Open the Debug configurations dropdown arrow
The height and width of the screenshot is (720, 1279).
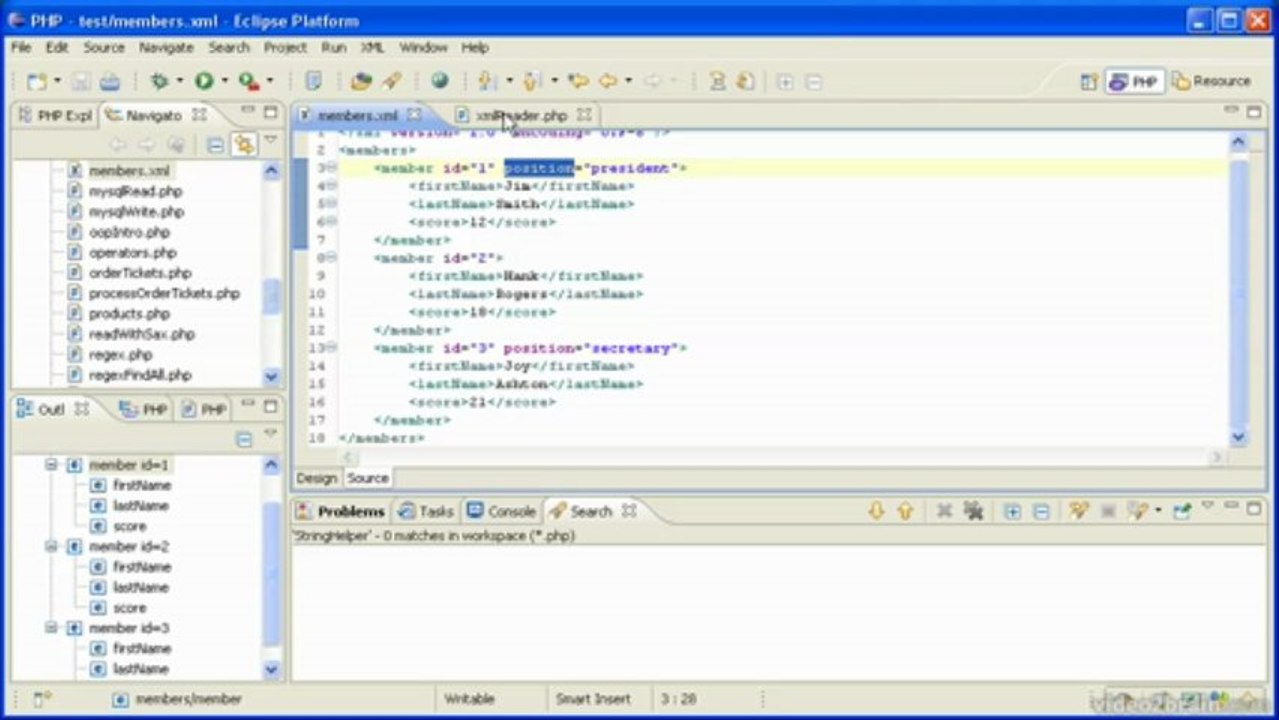coord(179,81)
